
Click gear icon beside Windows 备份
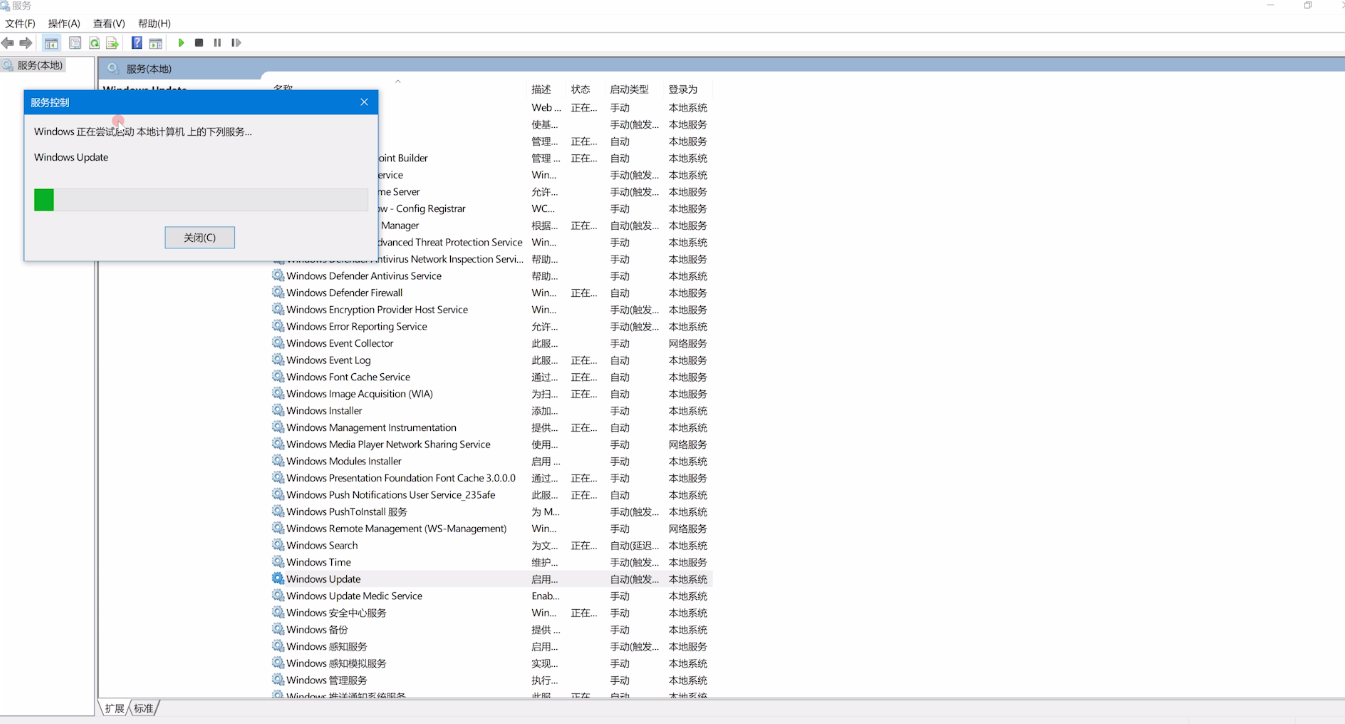(x=278, y=630)
